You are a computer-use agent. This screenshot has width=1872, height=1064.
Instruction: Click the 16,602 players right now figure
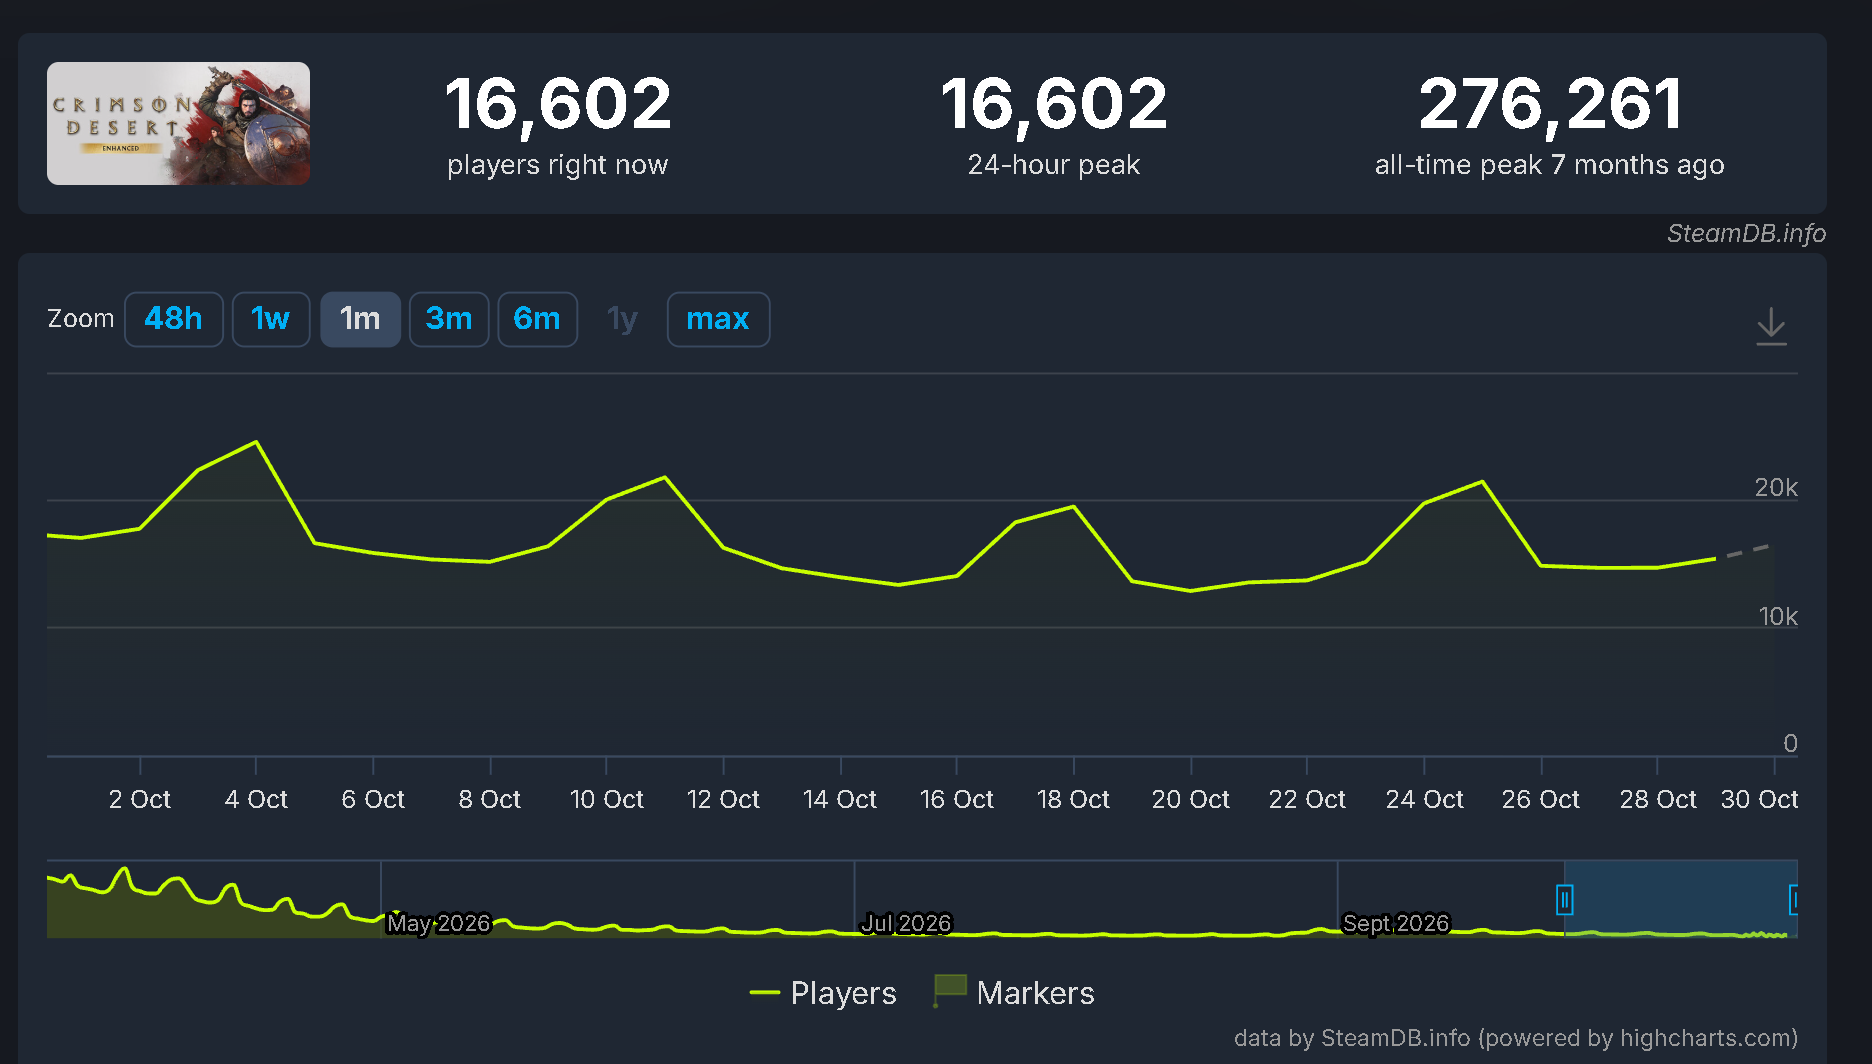coord(558,104)
